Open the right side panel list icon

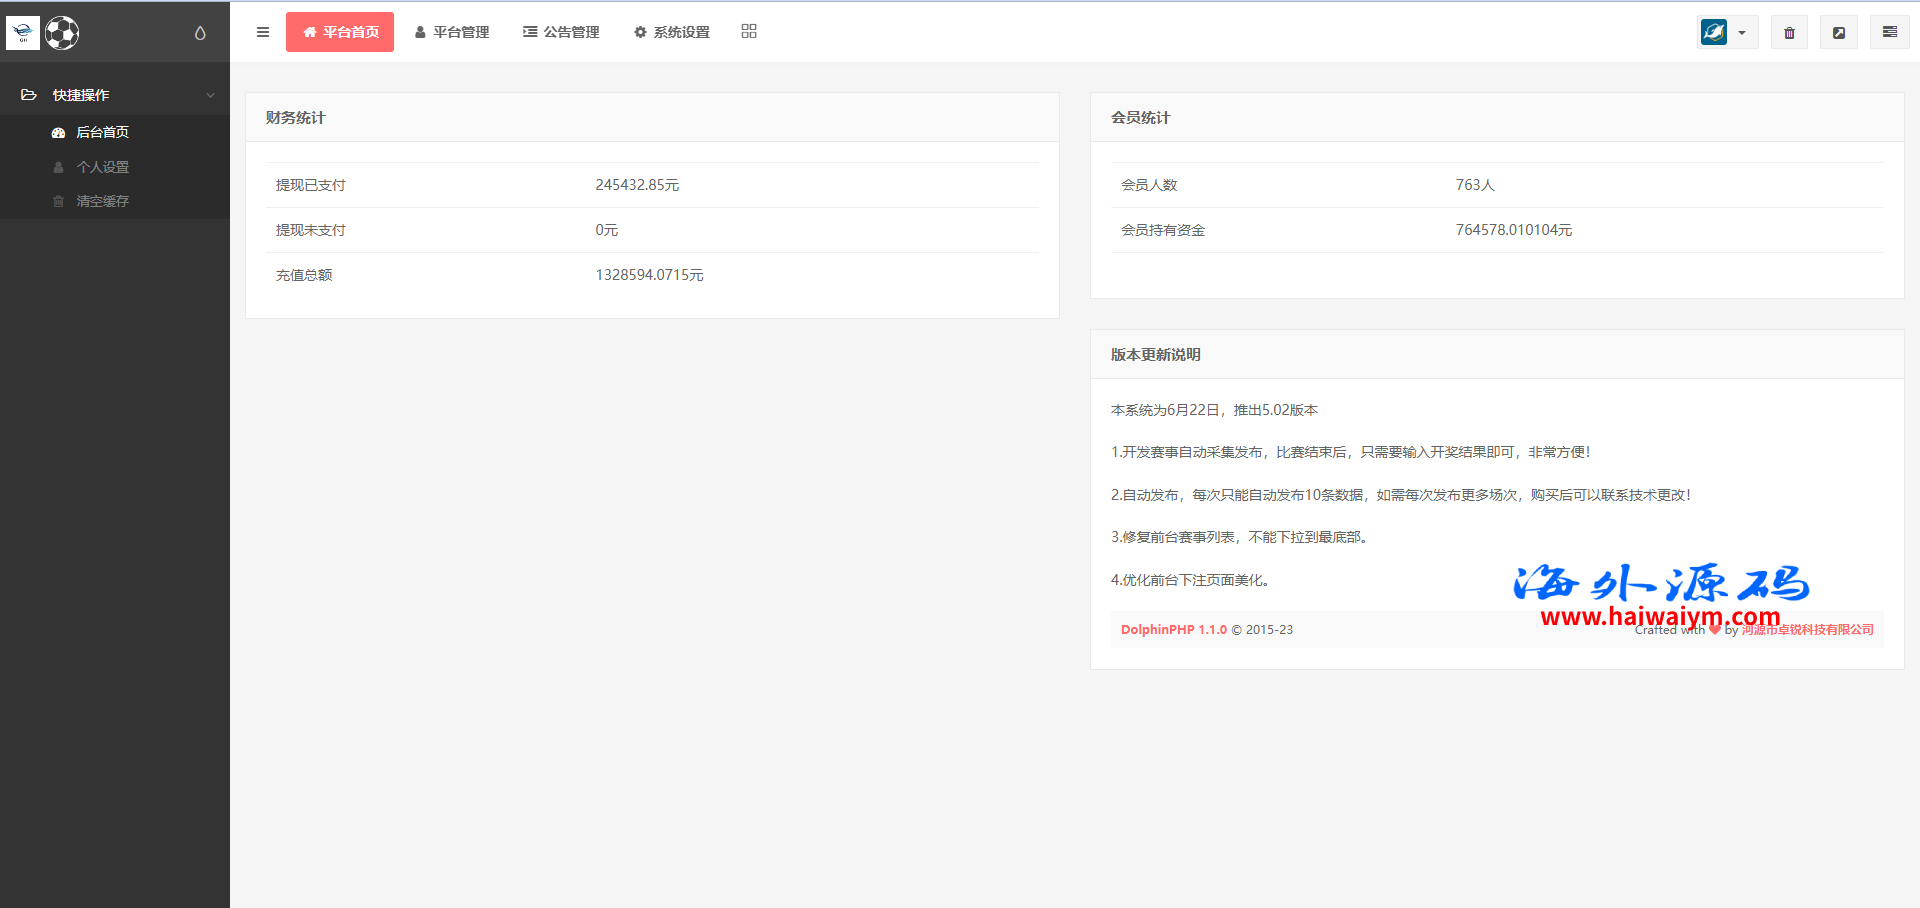(1889, 32)
